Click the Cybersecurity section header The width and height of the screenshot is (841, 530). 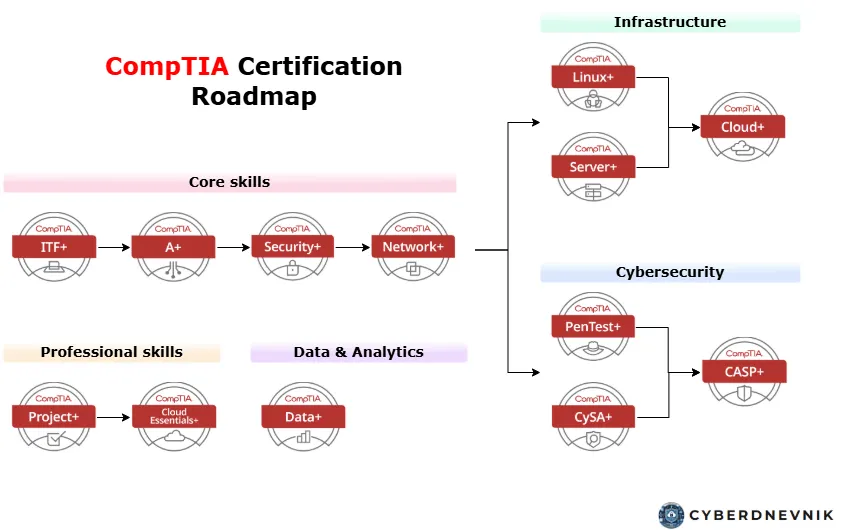coord(670,273)
